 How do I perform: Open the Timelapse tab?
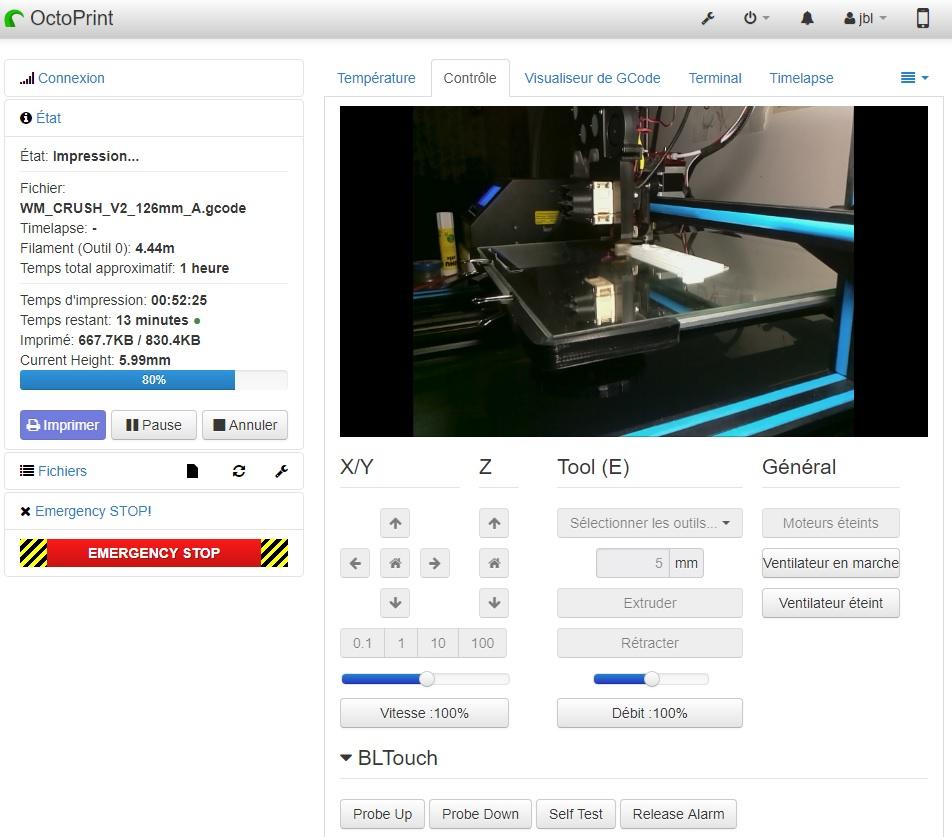pyautogui.click(x=801, y=78)
